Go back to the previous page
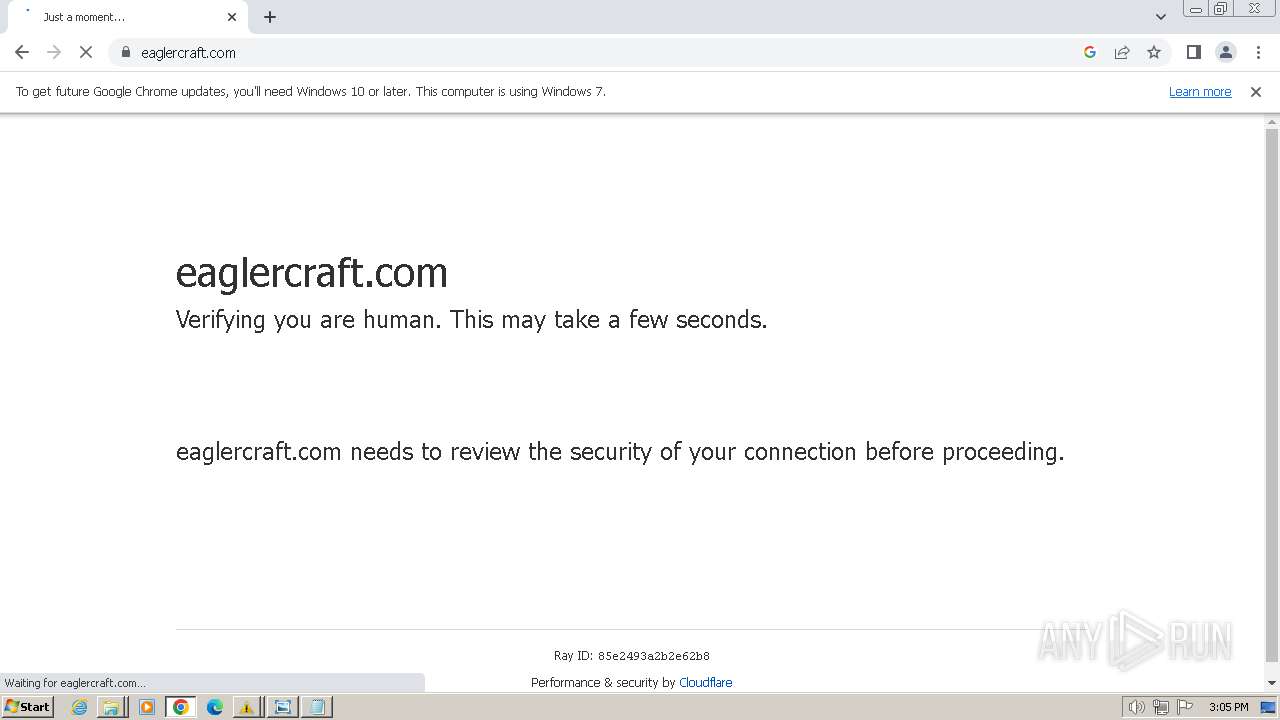Image resolution: width=1280 pixels, height=720 pixels. click(22, 52)
